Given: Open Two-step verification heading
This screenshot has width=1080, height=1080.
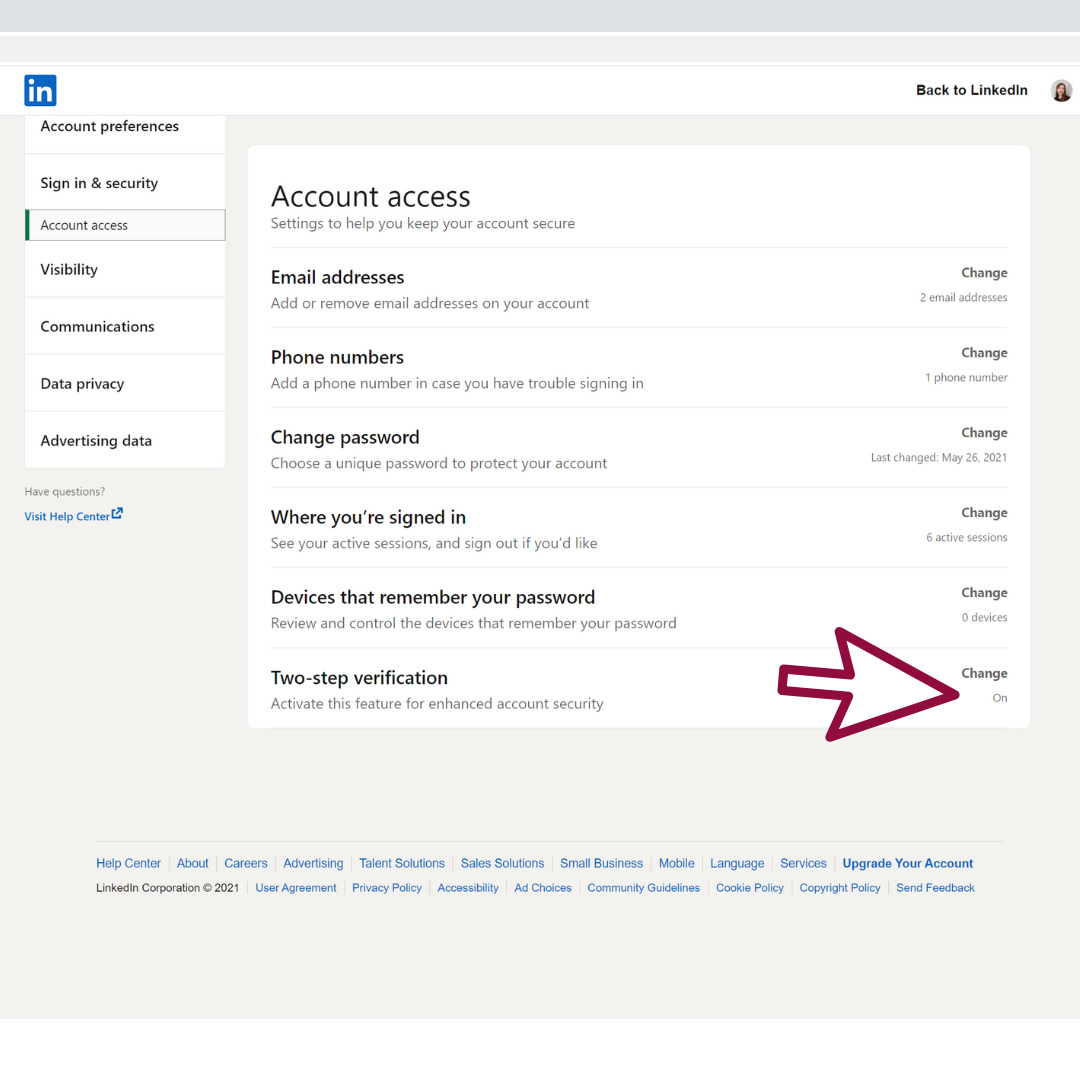Looking at the screenshot, I should tap(359, 678).
